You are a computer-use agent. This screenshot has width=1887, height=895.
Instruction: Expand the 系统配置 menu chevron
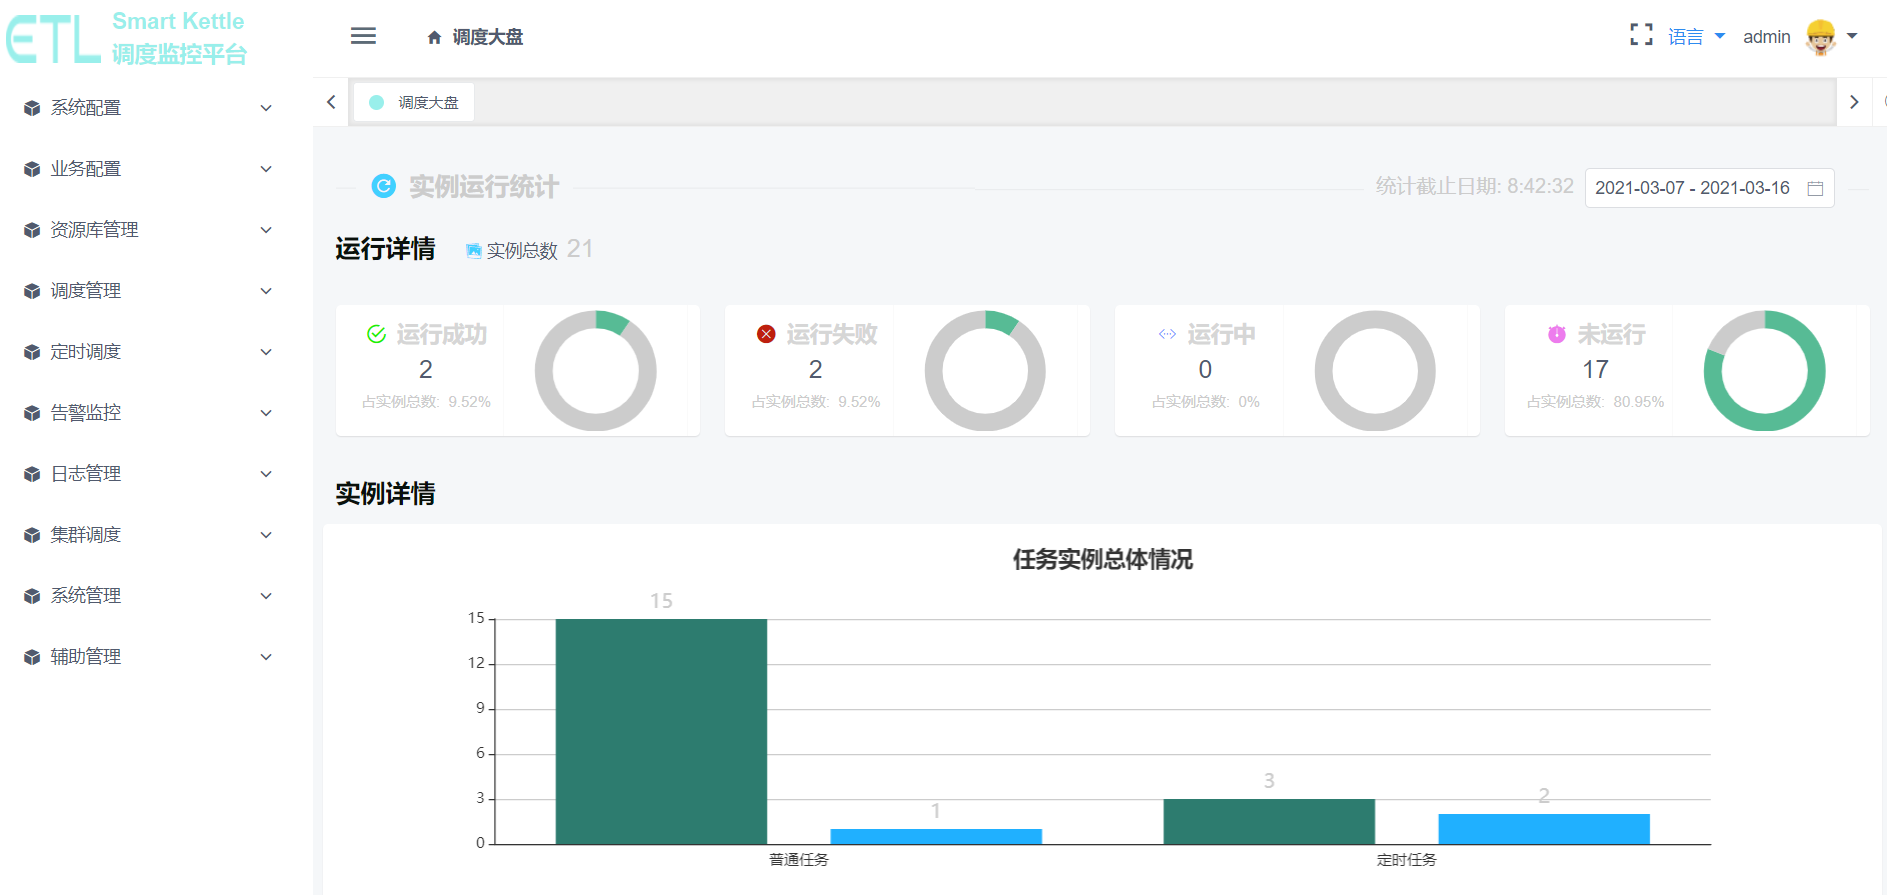pos(266,108)
